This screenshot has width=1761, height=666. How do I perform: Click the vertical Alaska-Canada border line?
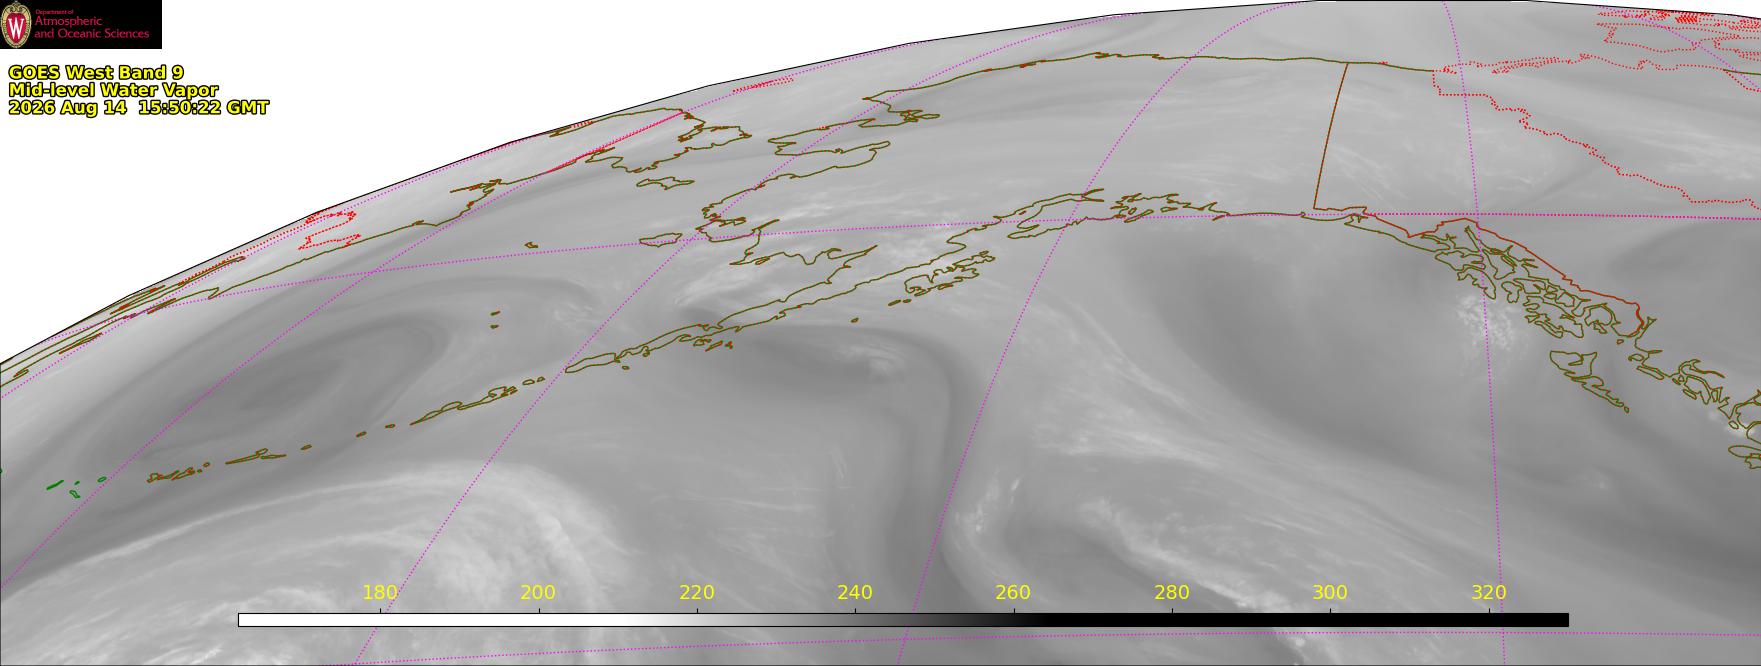coord(1329,136)
